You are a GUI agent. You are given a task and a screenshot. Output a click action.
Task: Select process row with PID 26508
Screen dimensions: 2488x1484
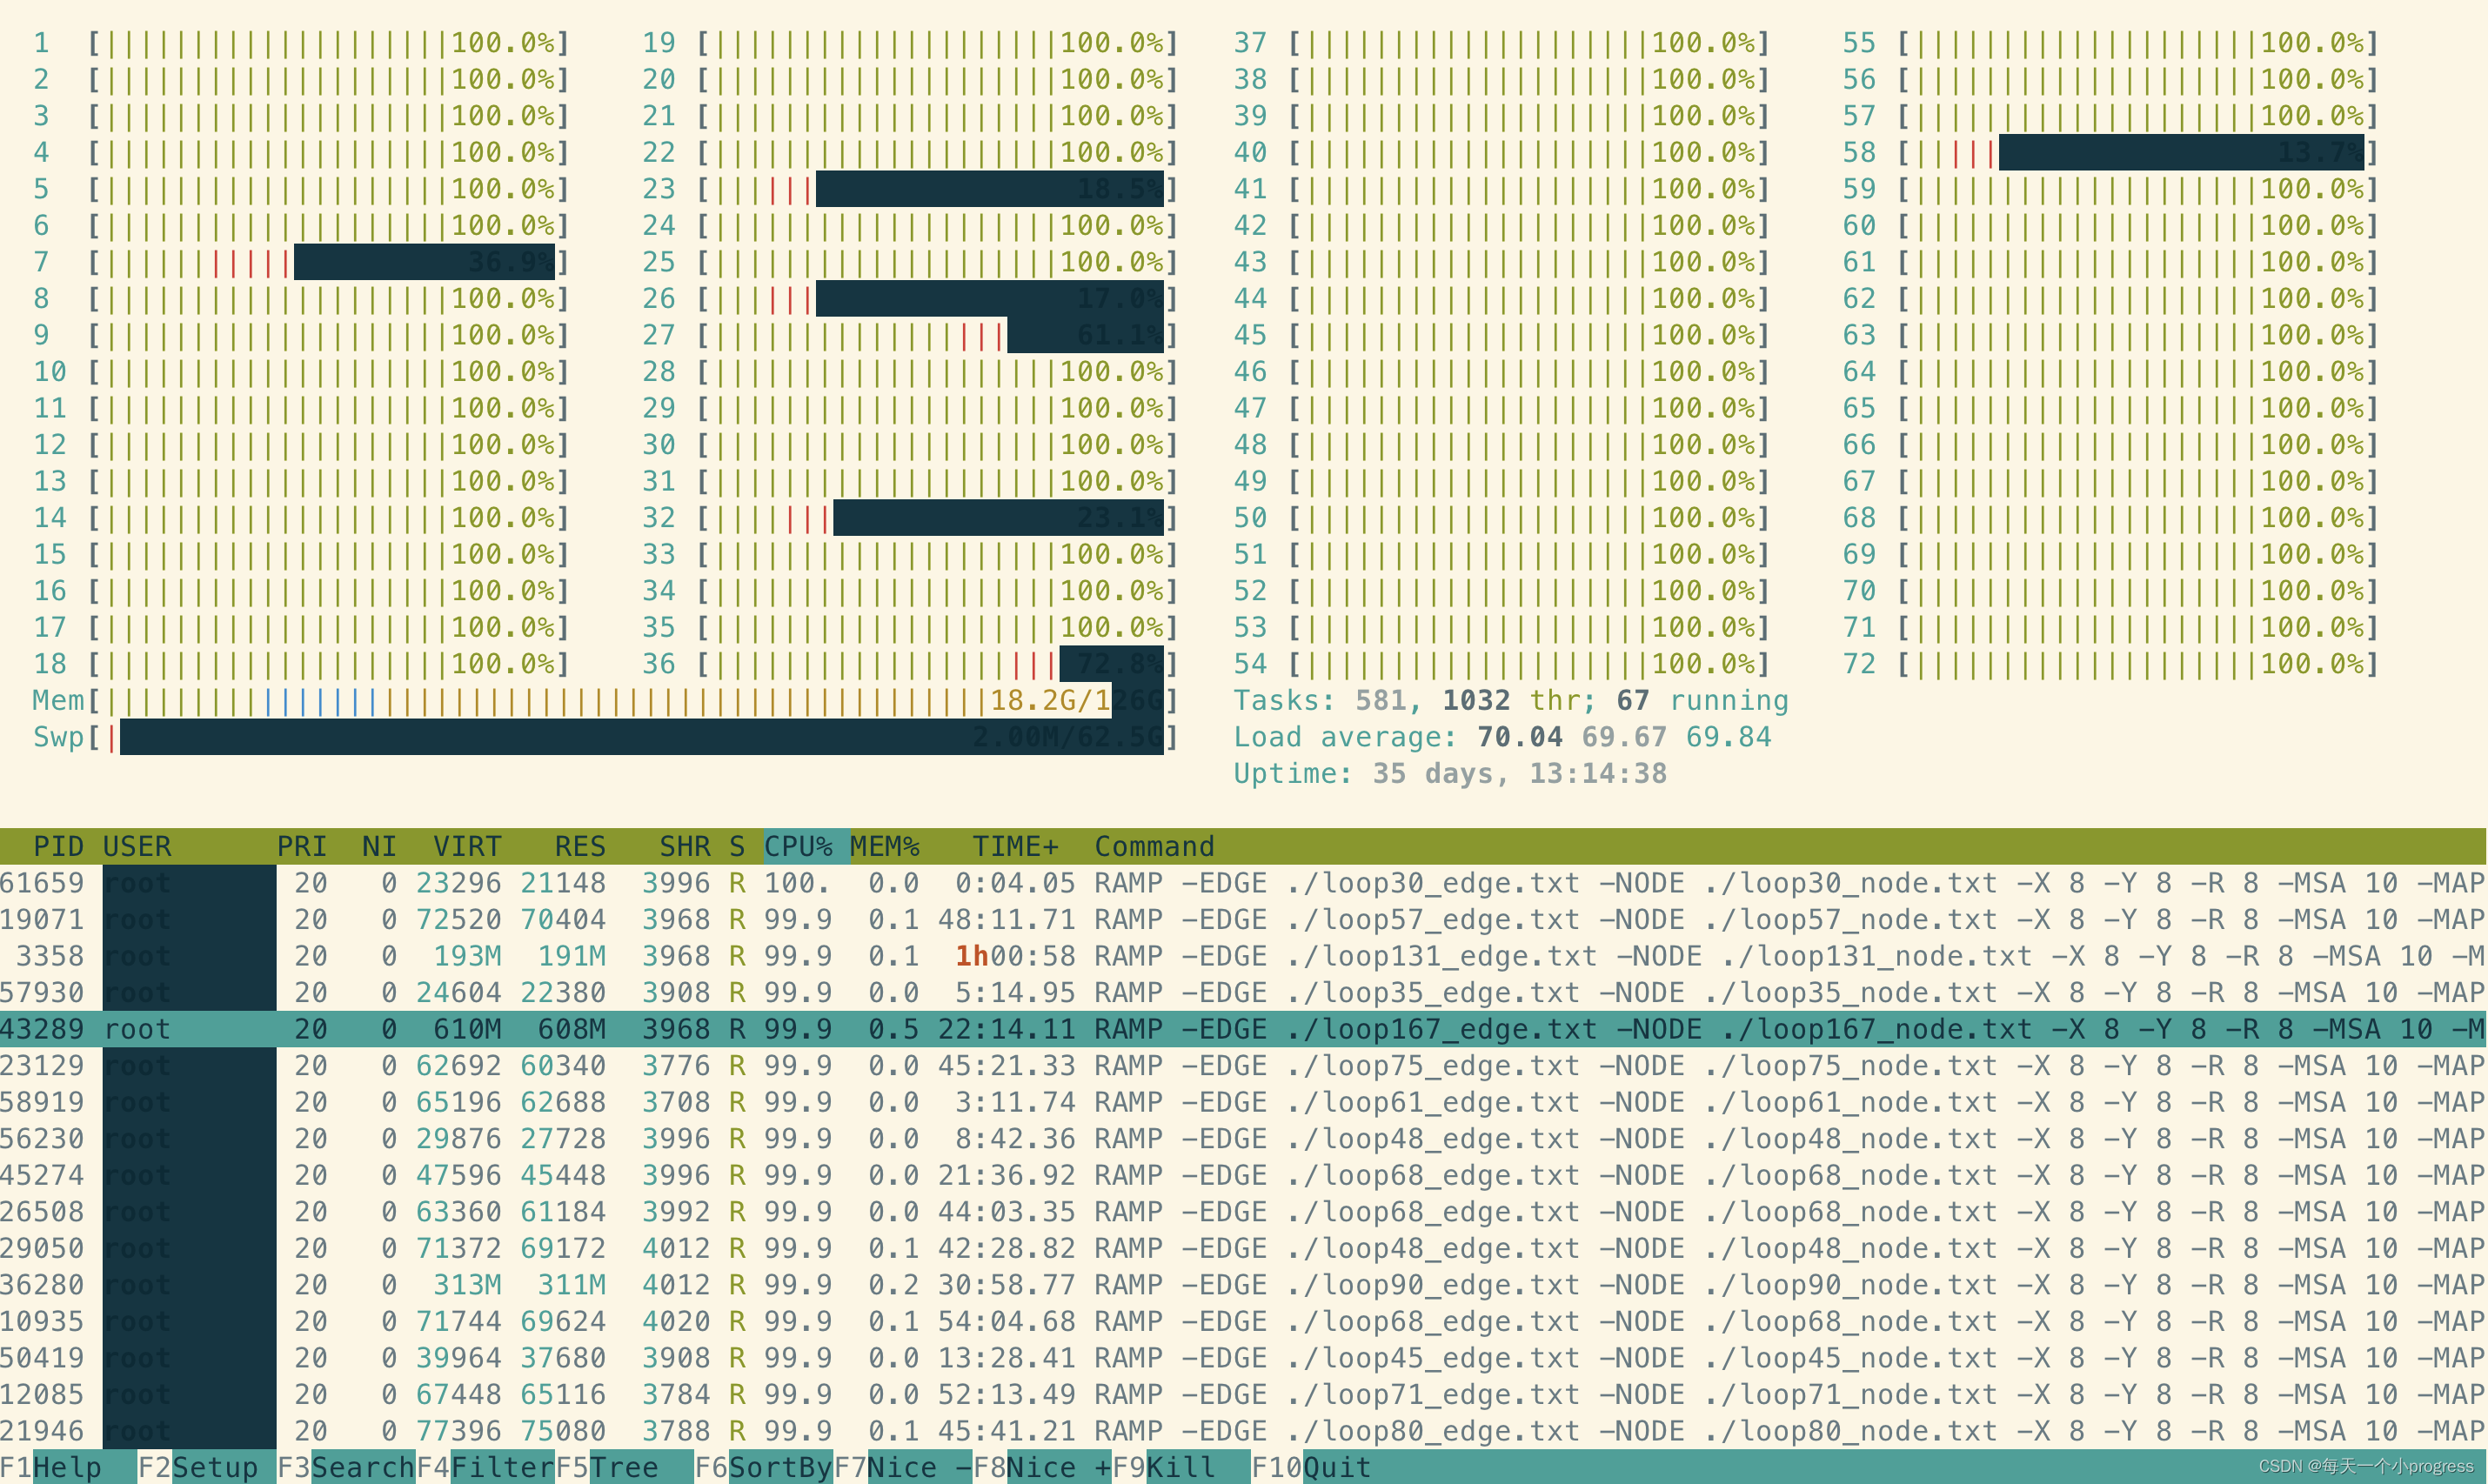click(x=1243, y=1211)
